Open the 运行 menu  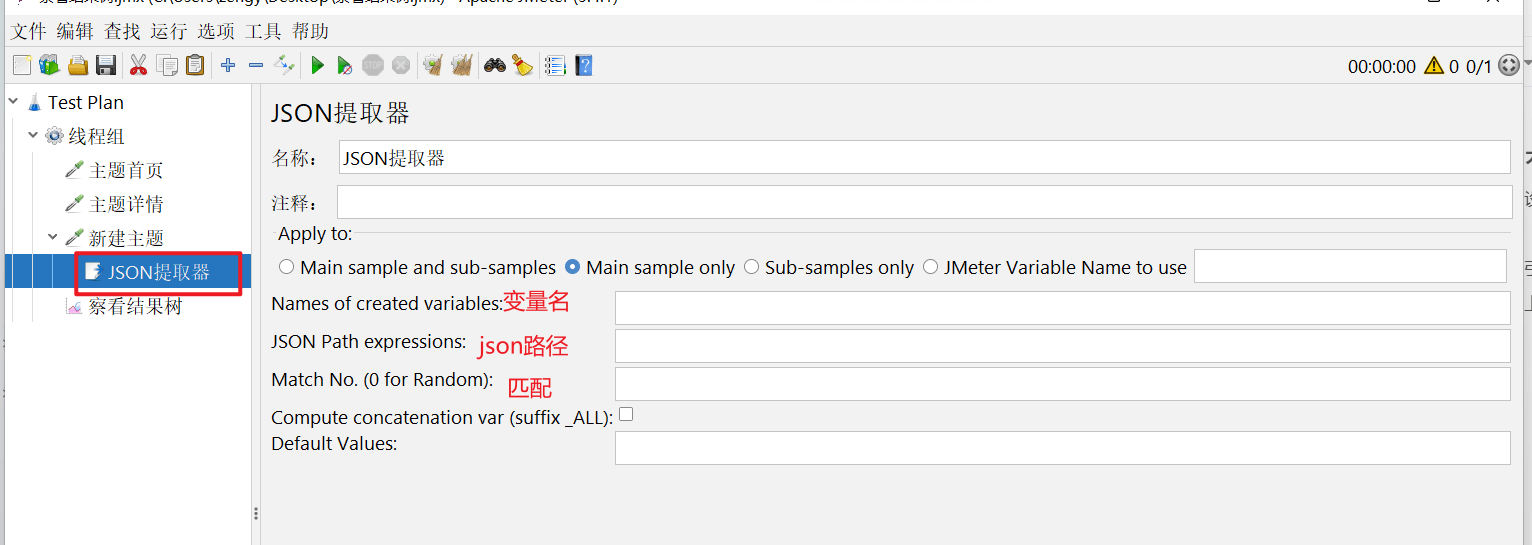pyautogui.click(x=169, y=31)
